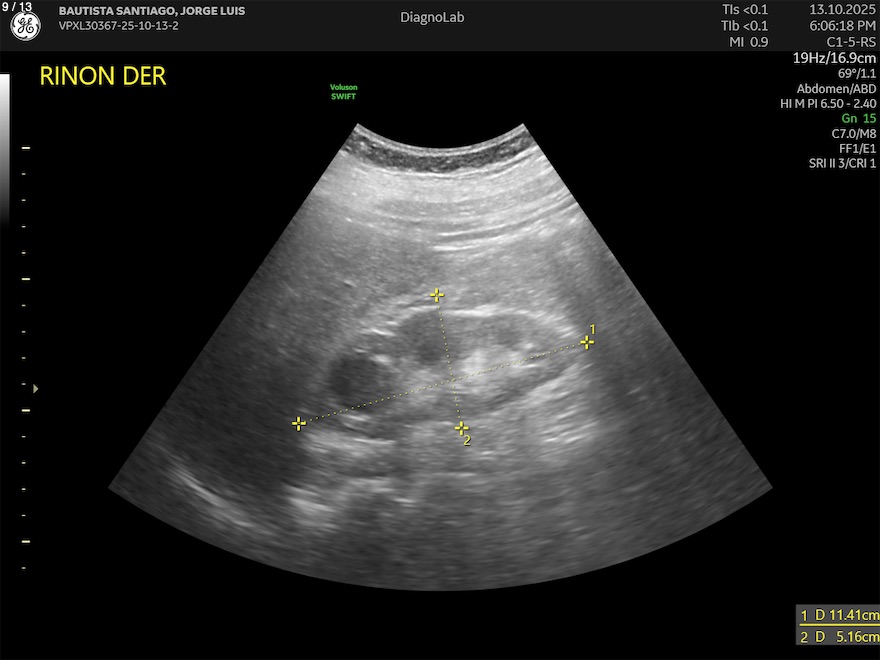Click the 9 / 13 image counter
Screen dimensions: 880x660
point(17,7)
